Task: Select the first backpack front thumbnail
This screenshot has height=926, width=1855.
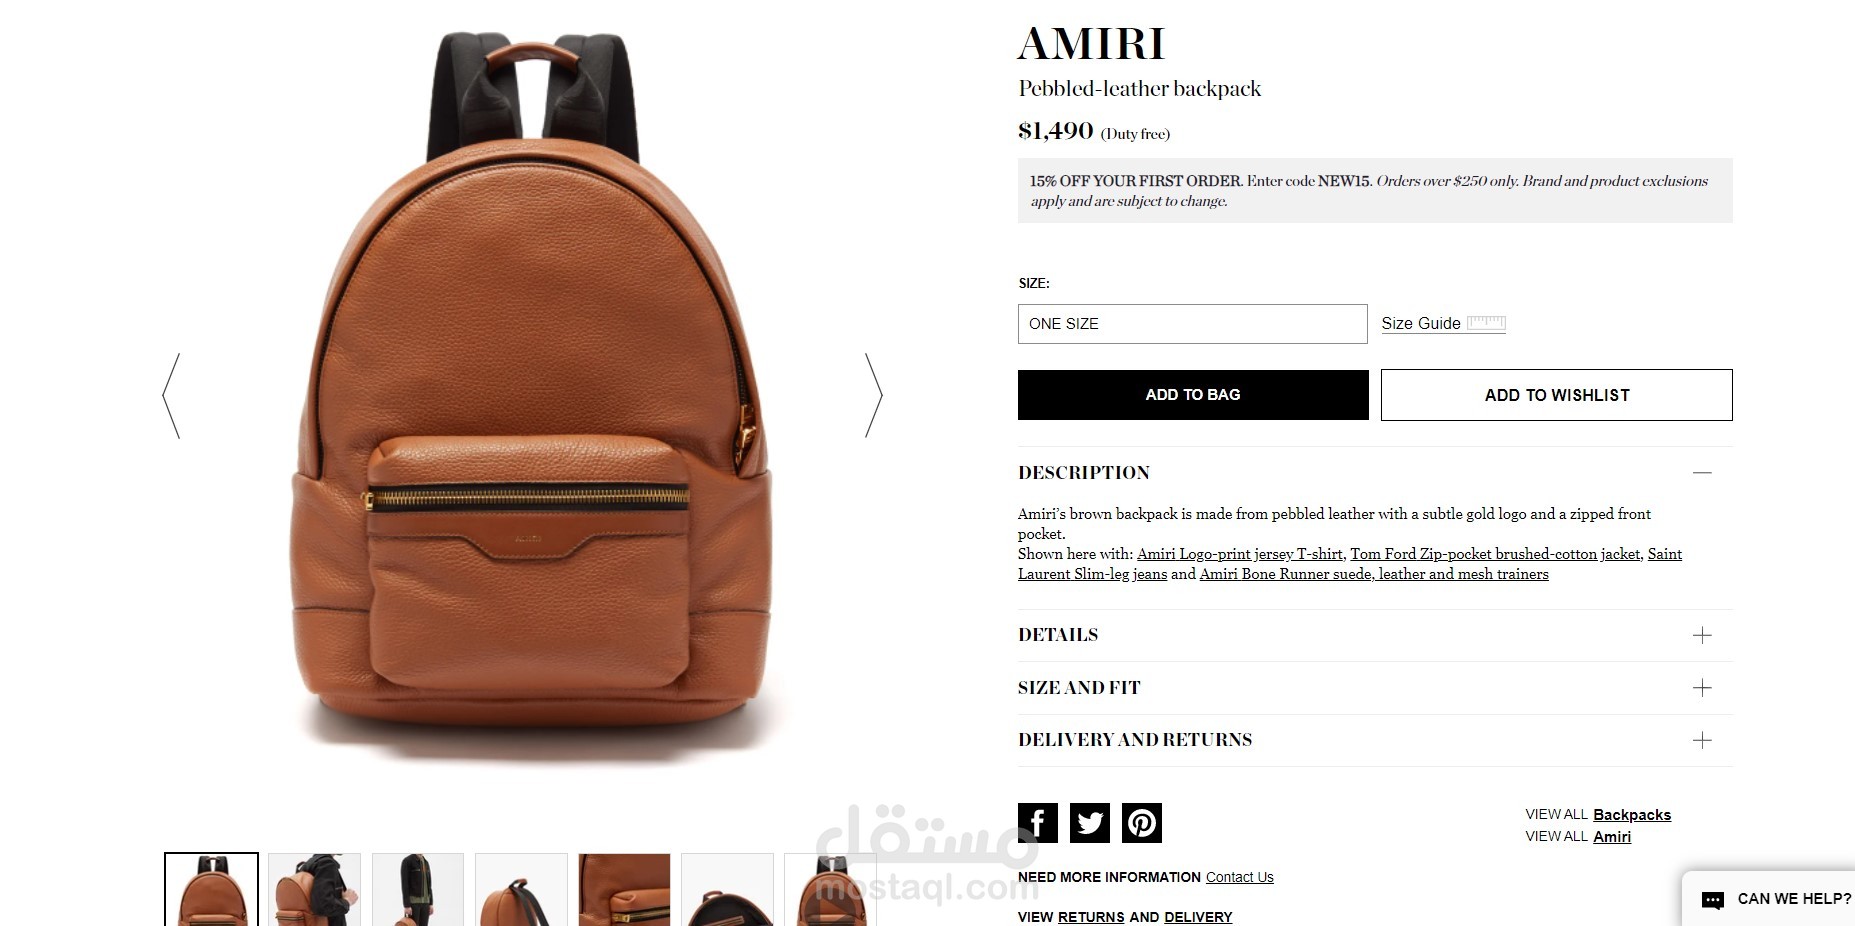Action: pyautogui.click(x=211, y=889)
